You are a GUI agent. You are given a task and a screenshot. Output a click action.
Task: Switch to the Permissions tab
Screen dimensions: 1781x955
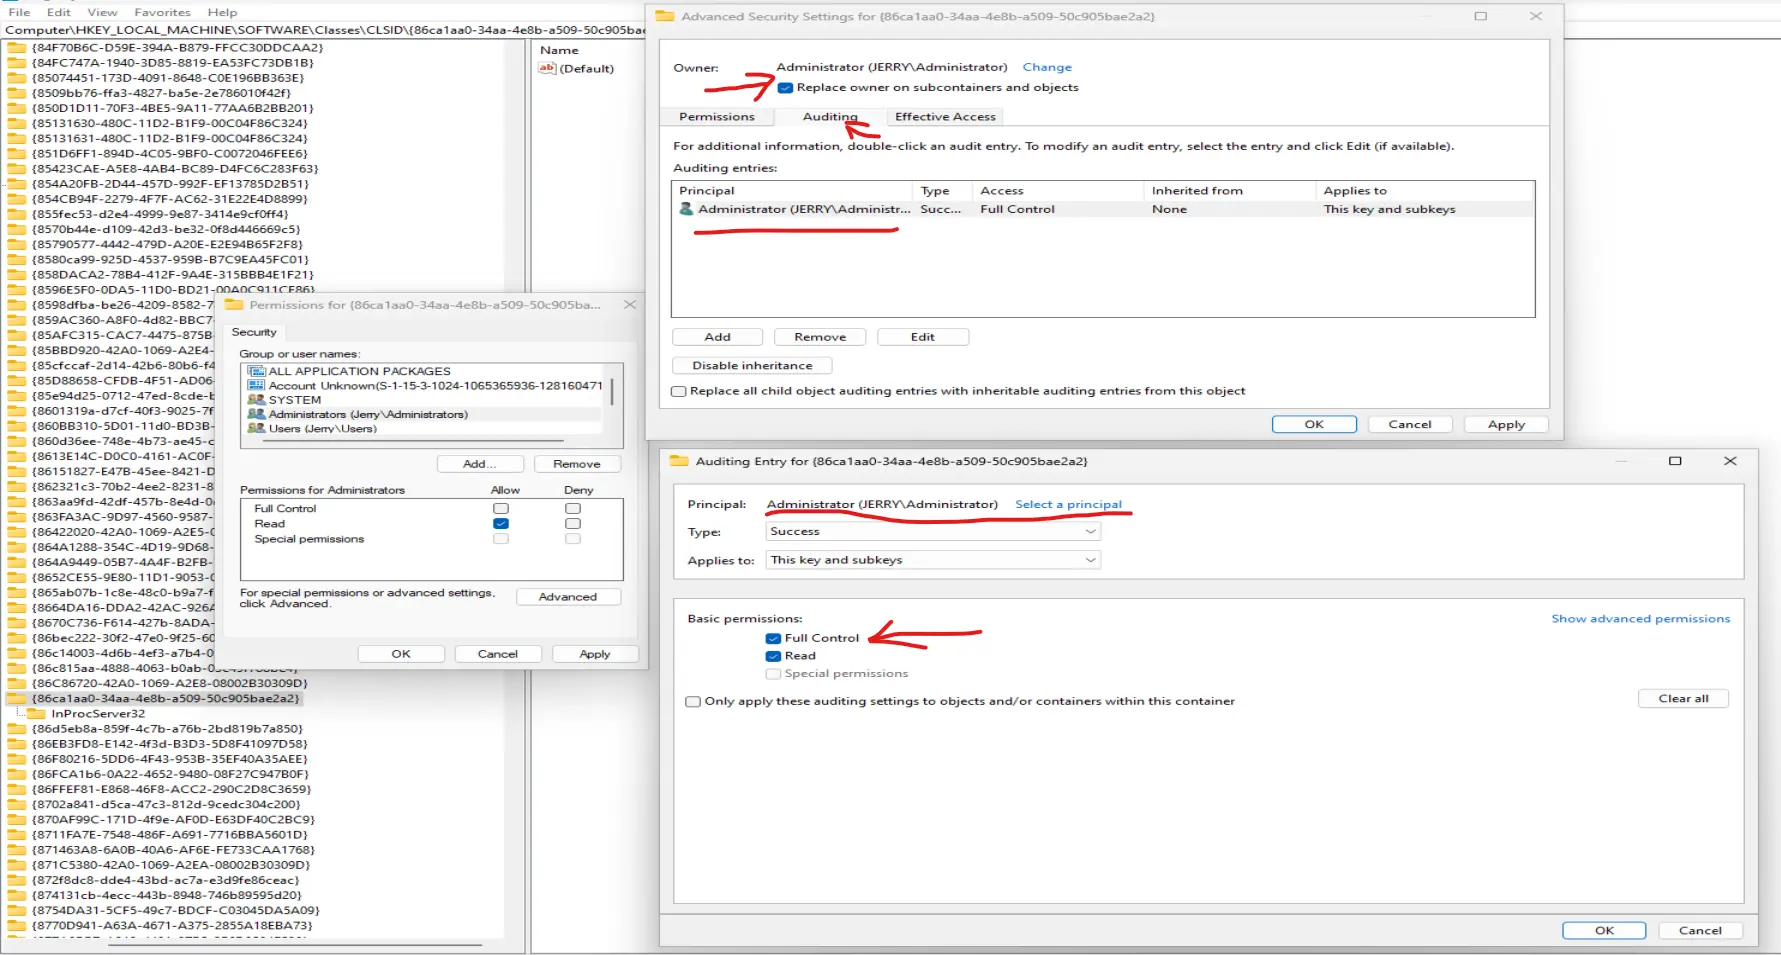pyautogui.click(x=717, y=117)
